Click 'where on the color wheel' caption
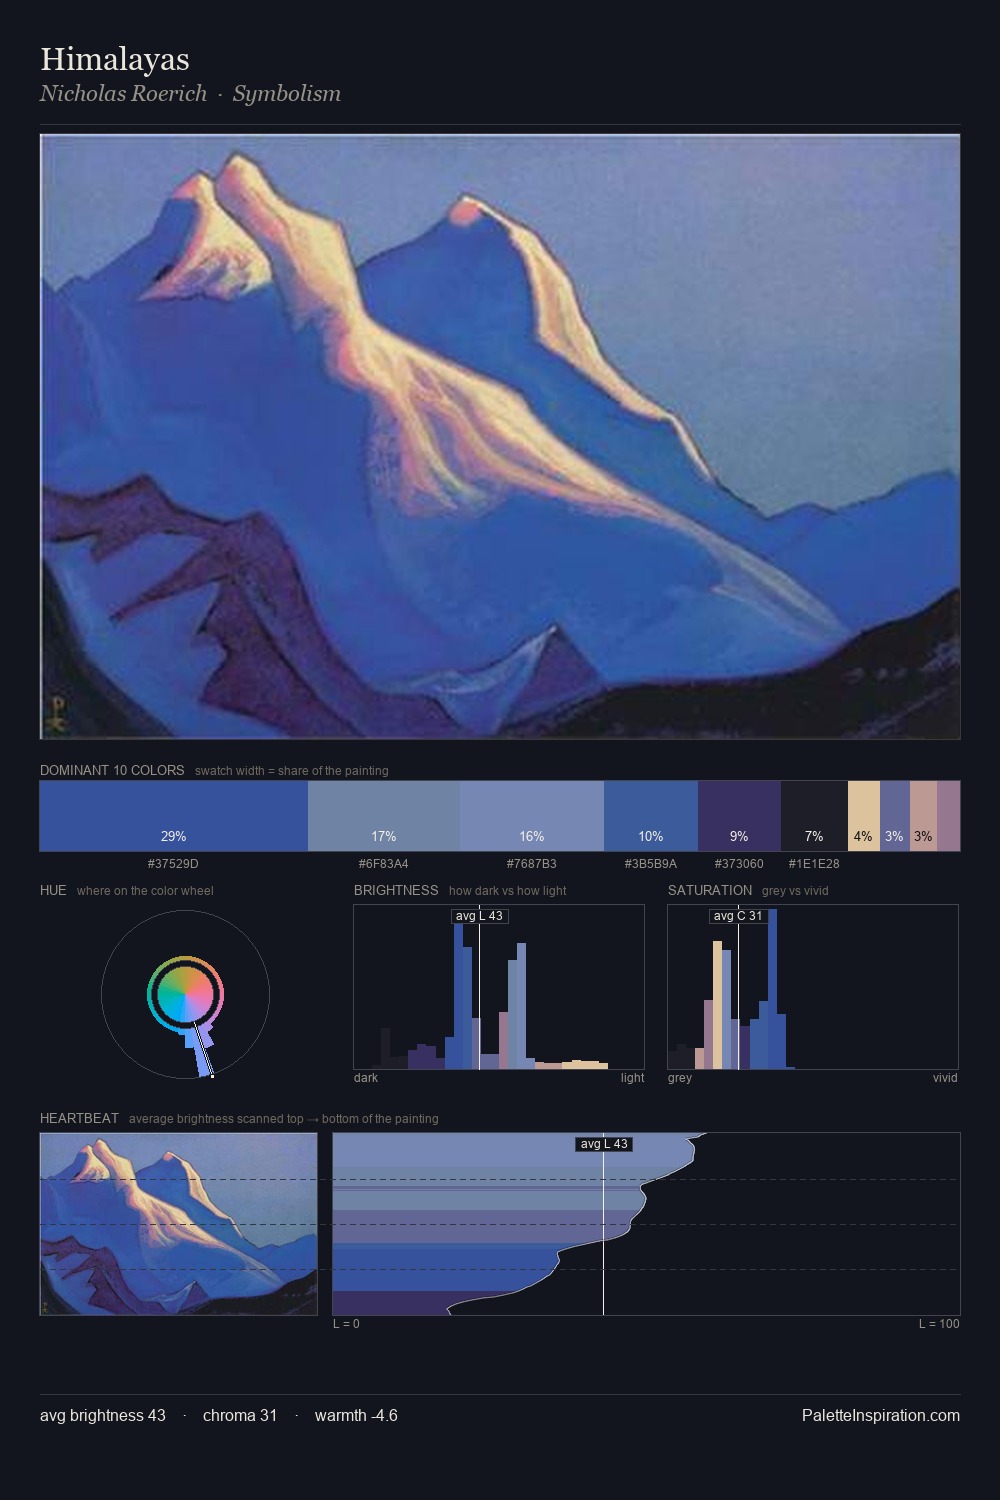The height and width of the screenshot is (1500, 1000). [145, 891]
